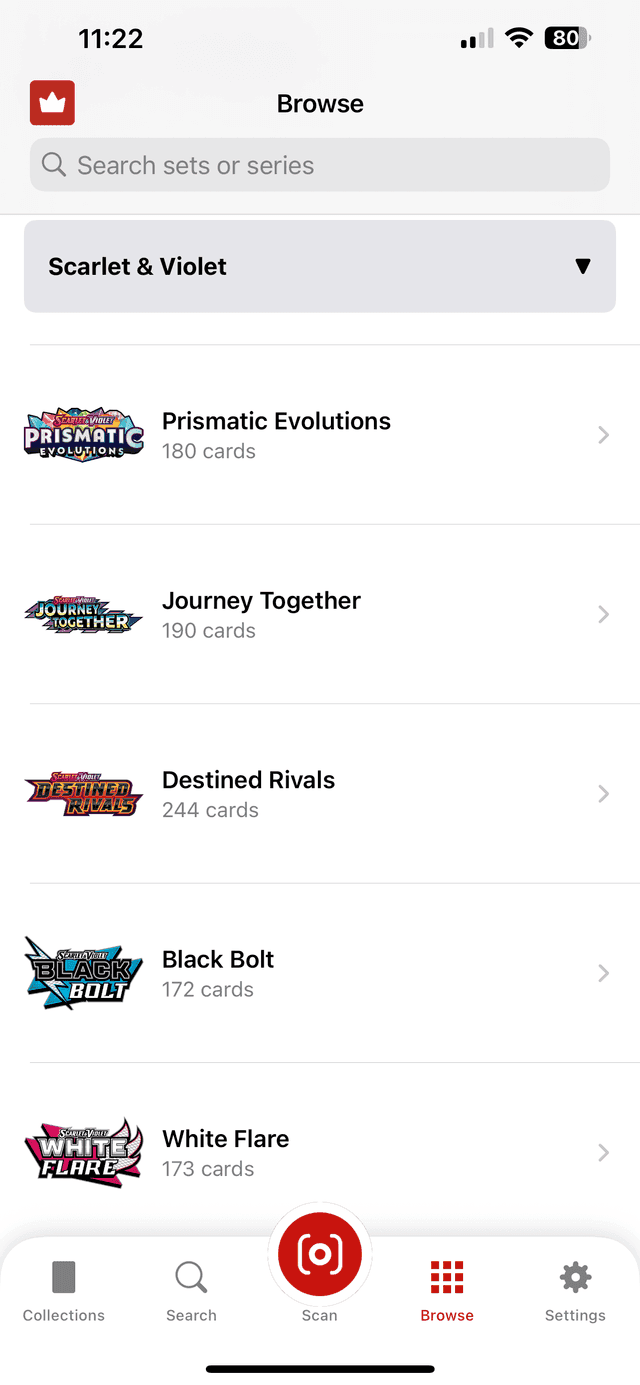Click the chevron beside Prismatic Evolutions
The width and height of the screenshot is (640, 1385).
(603, 435)
